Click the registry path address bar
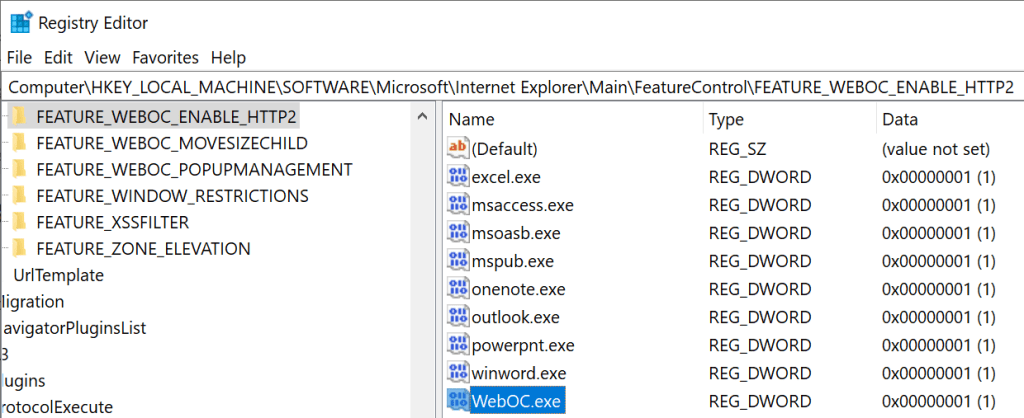This screenshot has width=1024, height=418. click(510, 87)
